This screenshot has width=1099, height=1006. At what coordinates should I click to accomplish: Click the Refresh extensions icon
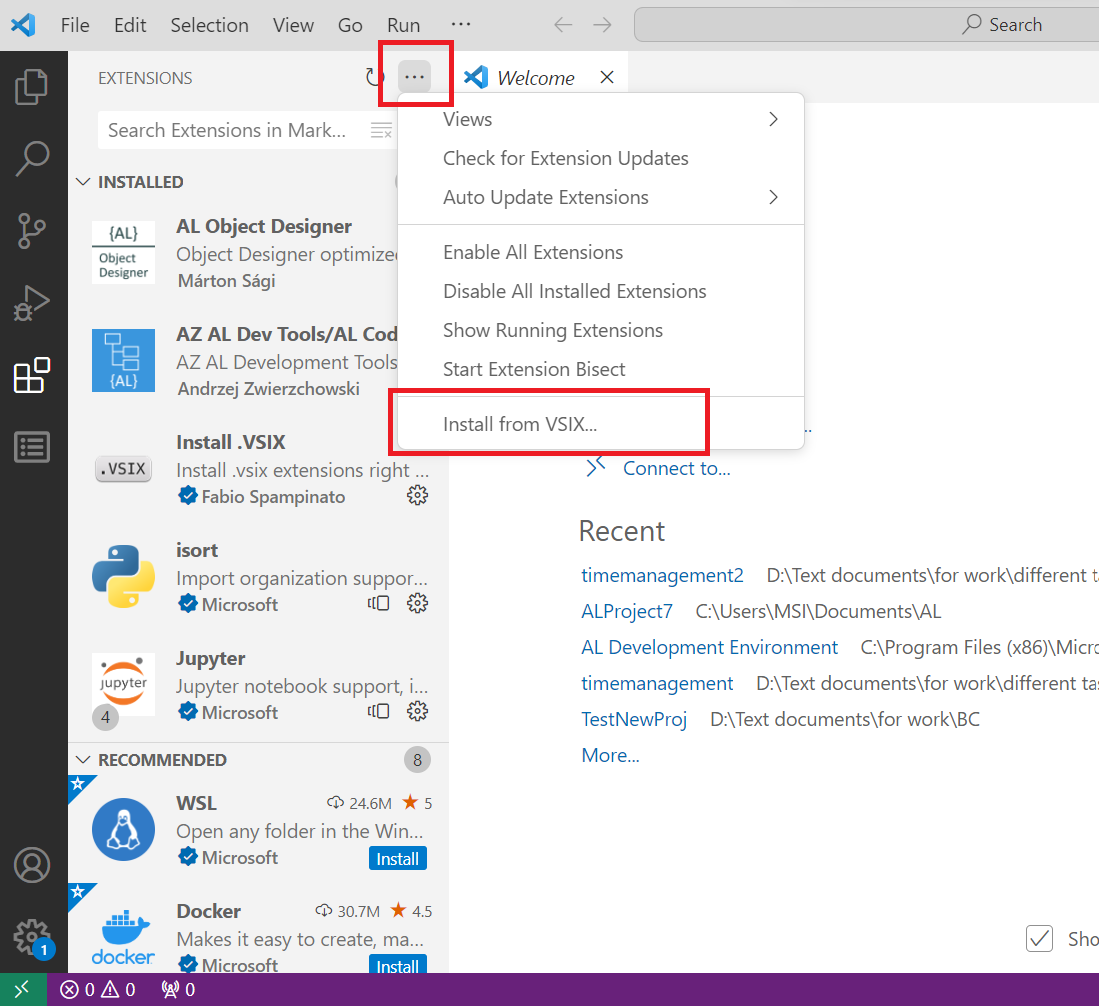point(375,78)
